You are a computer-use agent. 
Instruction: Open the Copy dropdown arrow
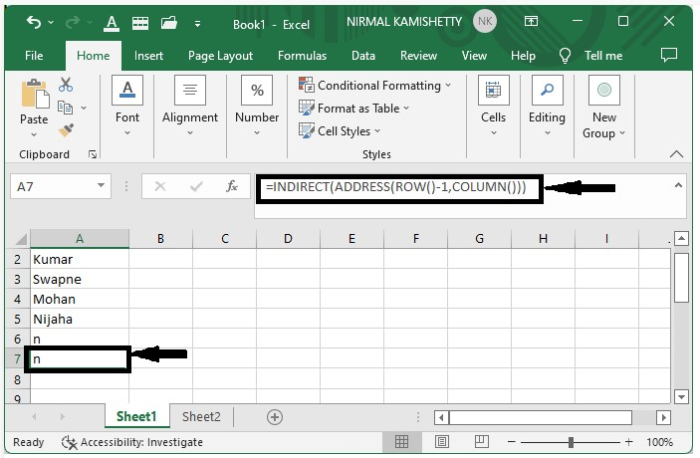[83, 108]
